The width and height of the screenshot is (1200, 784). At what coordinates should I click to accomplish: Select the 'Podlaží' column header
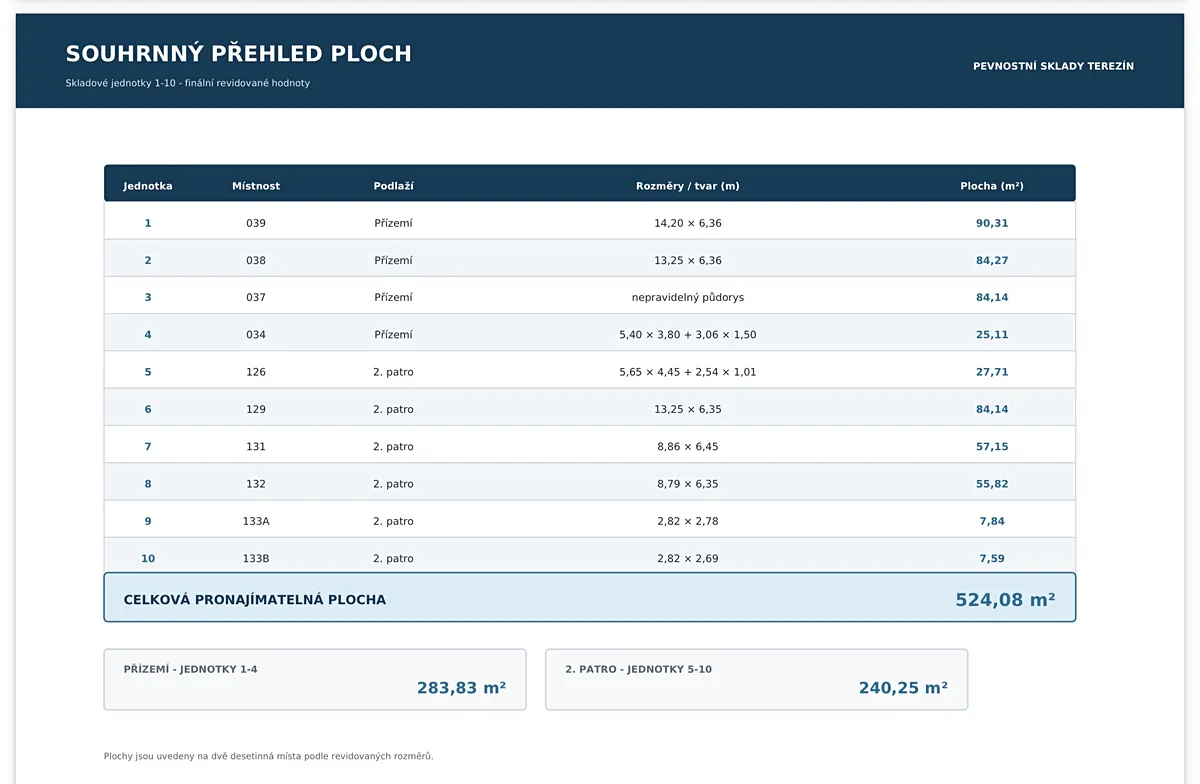click(393, 186)
